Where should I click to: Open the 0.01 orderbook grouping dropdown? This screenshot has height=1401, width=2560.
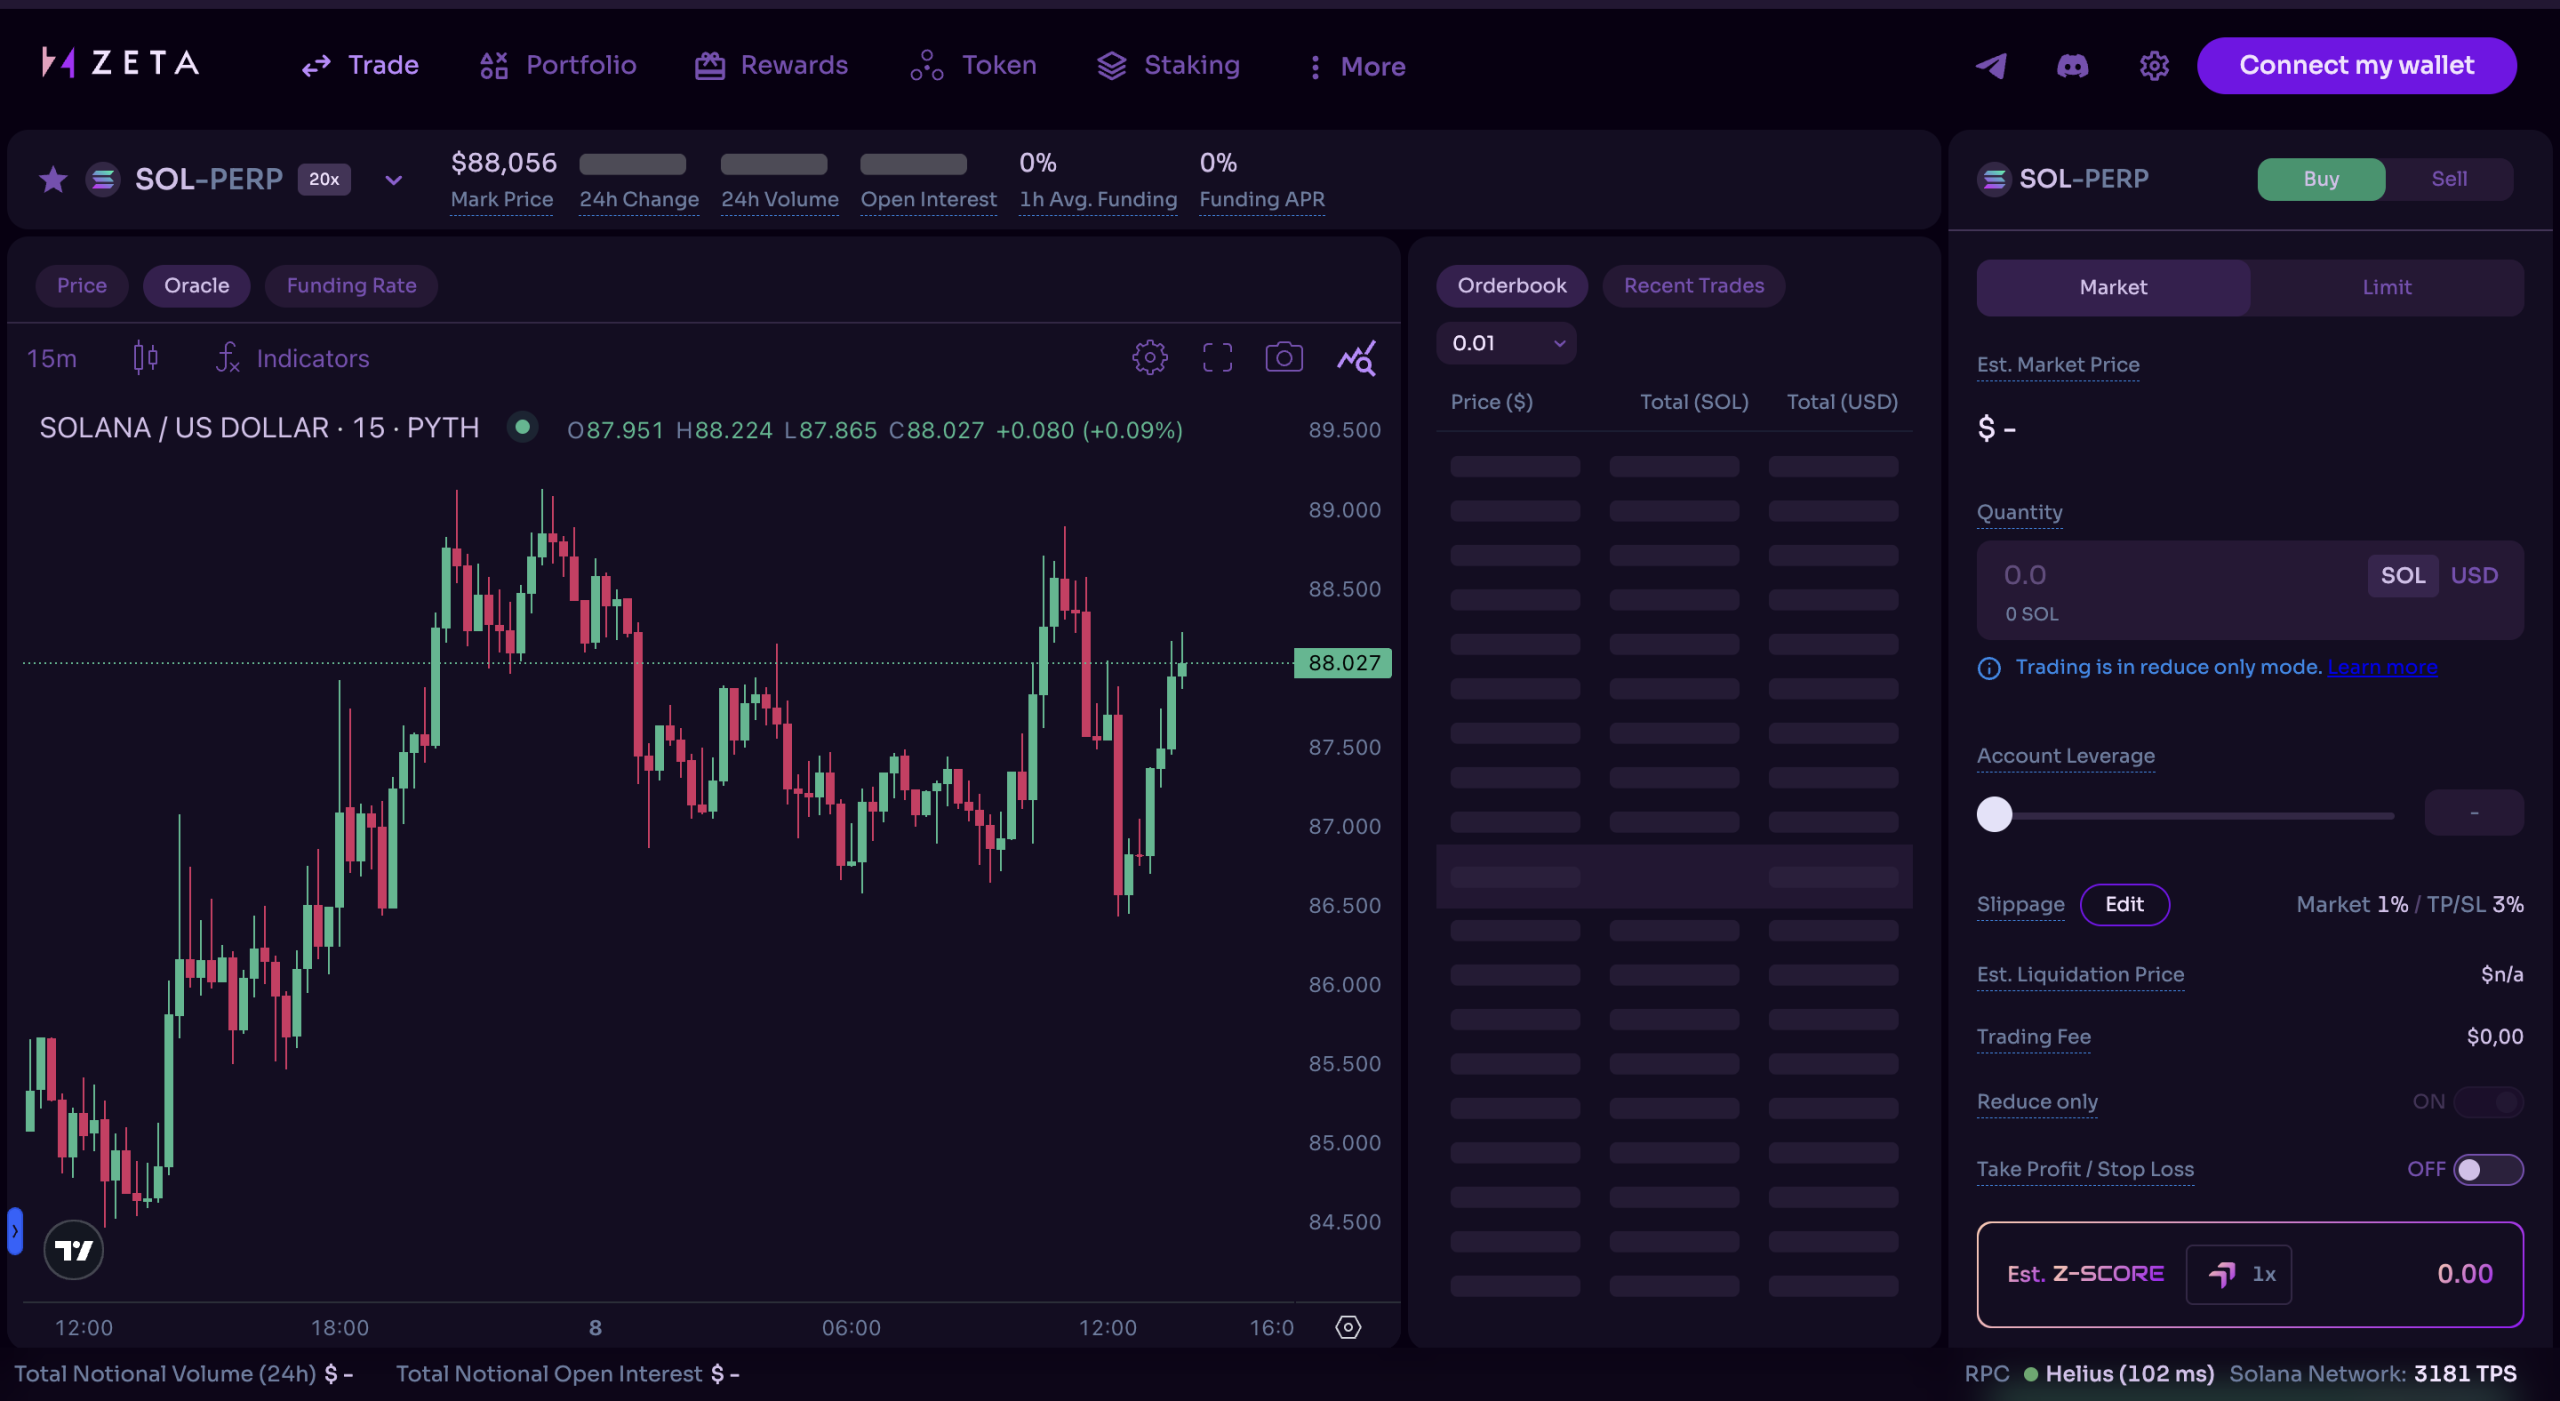(1506, 343)
